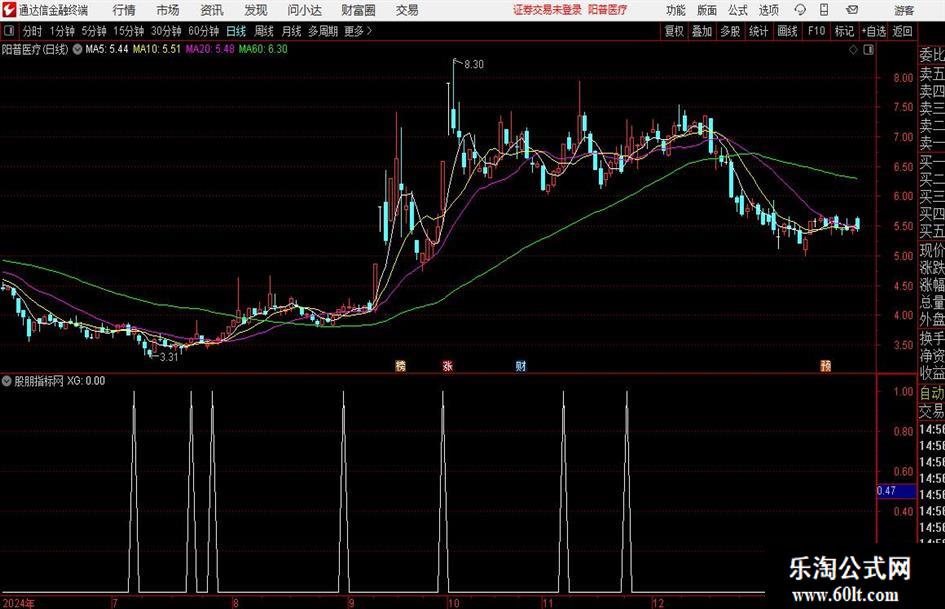Click the 多股 multi-stock button
Viewport: 945px width, 609px height.
[x=730, y=31]
